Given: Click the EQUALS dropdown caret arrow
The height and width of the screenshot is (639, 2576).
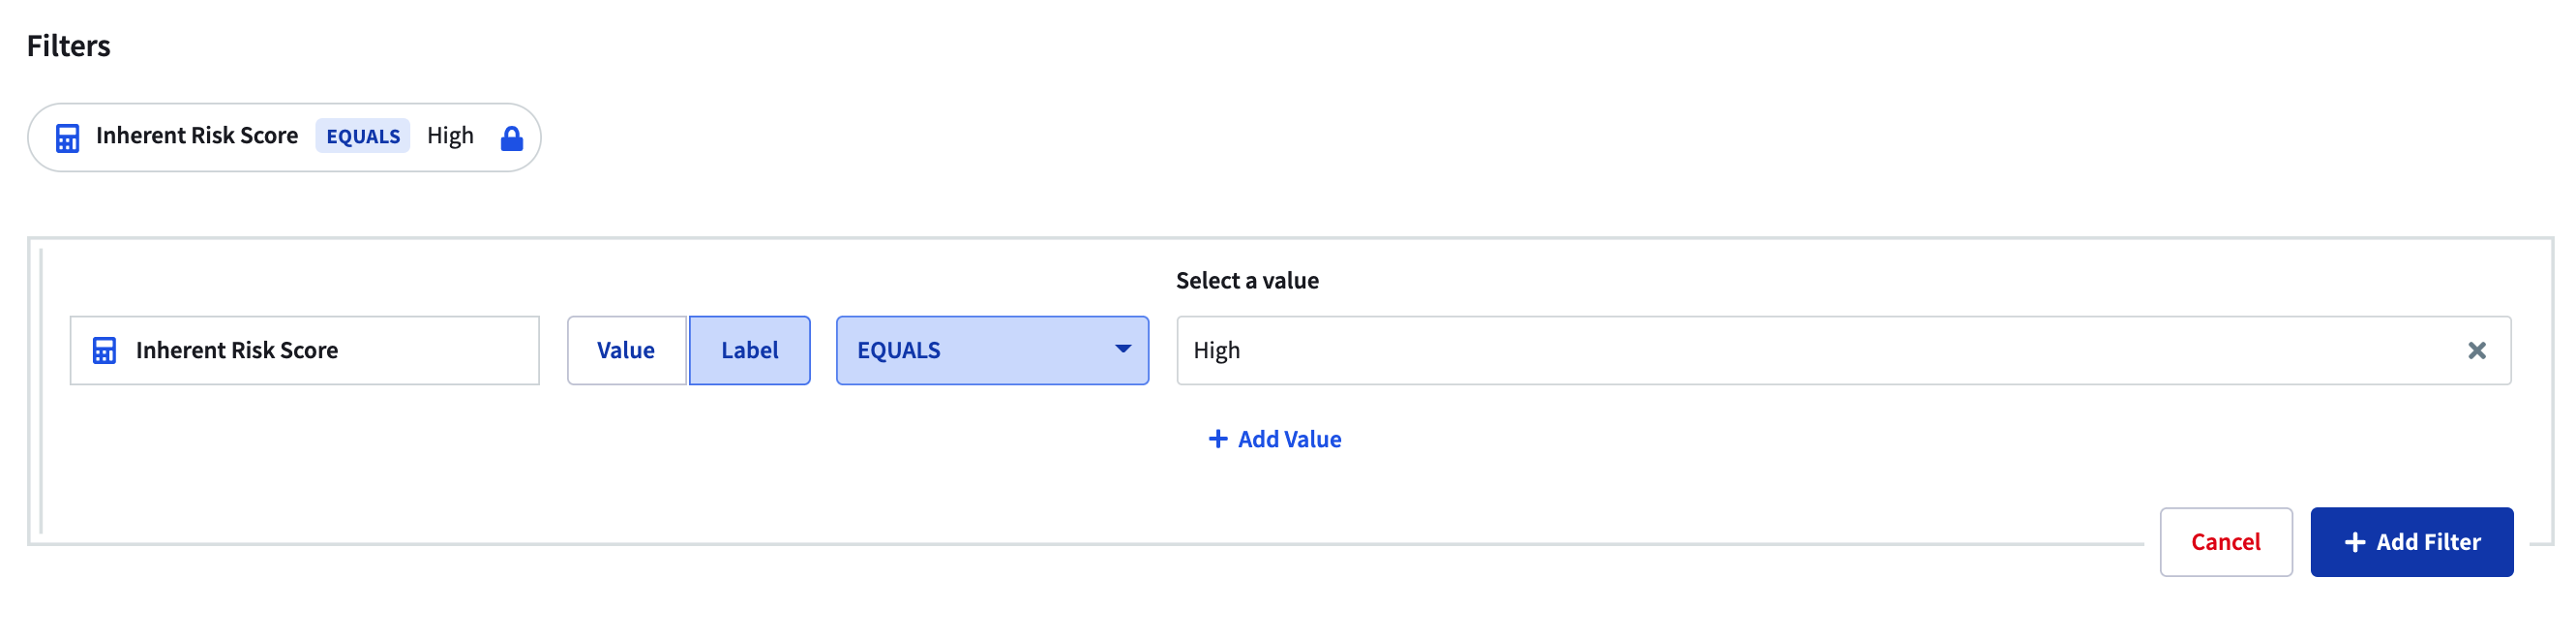Looking at the screenshot, I should 1123,349.
